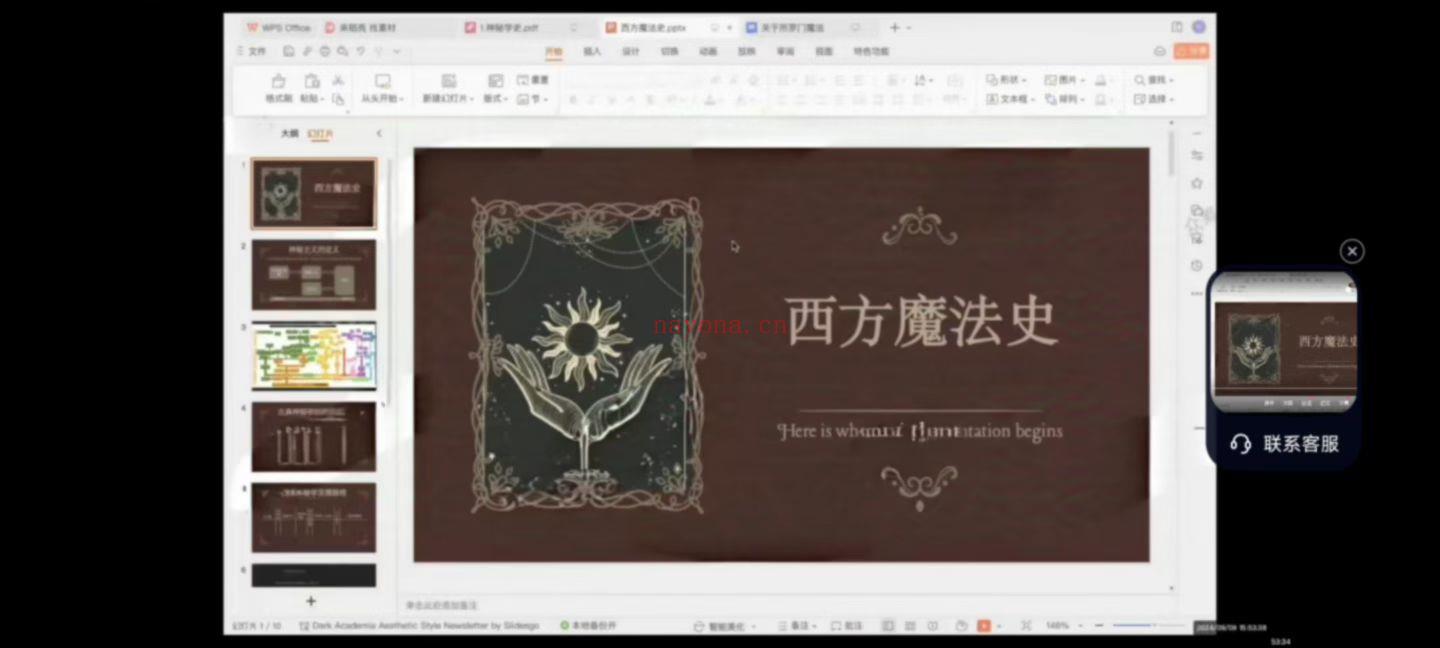Start slideshow with 从头开始 icon
This screenshot has width=1440, height=648.
click(382, 81)
